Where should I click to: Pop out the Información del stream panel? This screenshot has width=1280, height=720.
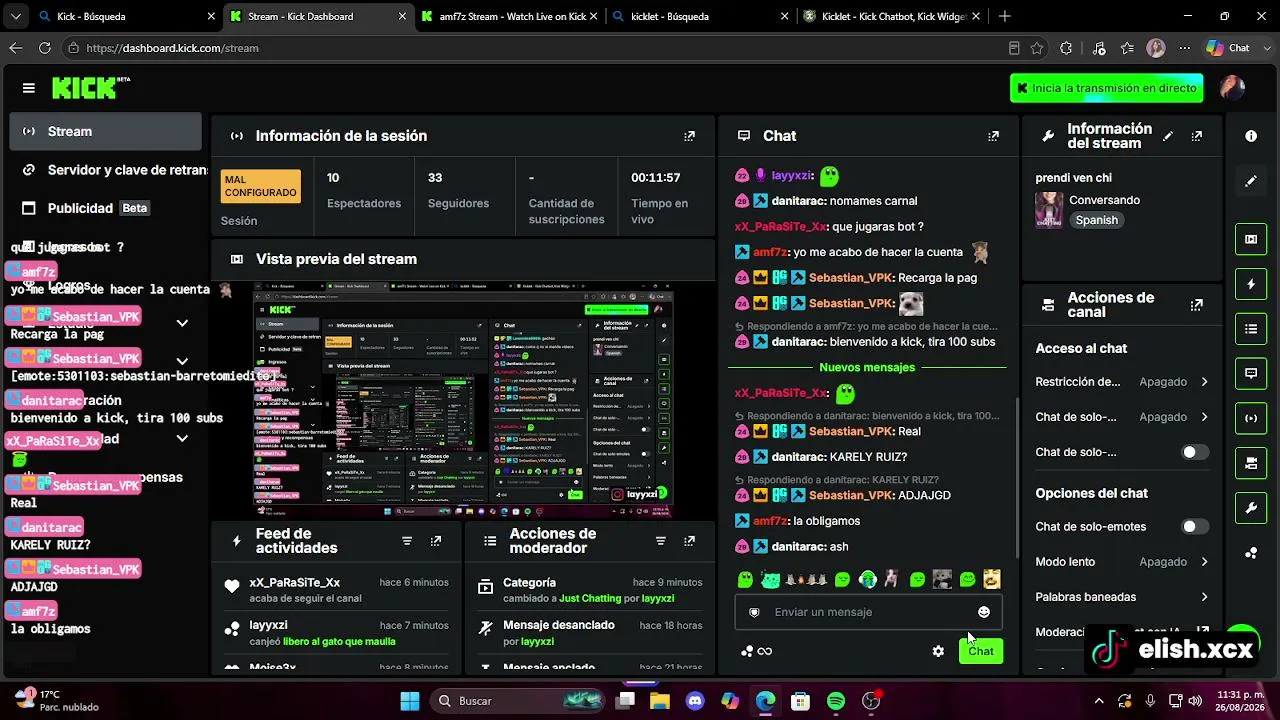[x=1197, y=136]
